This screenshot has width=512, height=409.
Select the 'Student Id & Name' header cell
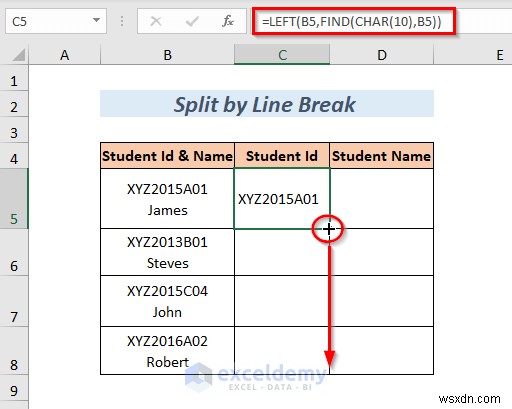(x=167, y=156)
